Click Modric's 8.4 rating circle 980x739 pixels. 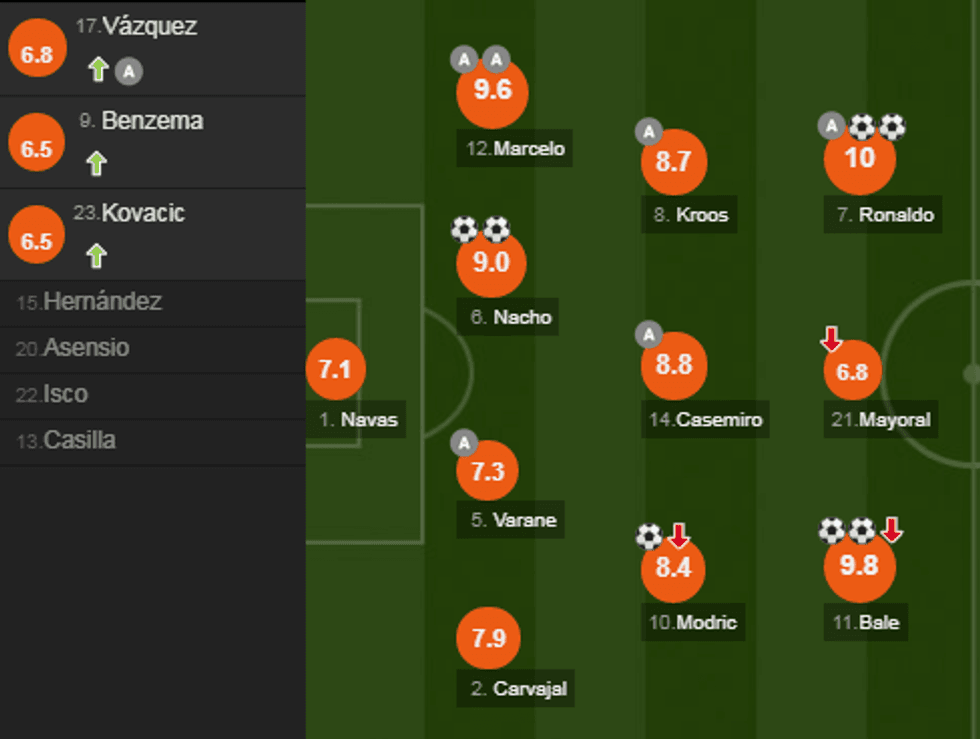pyautogui.click(x=673, y=569)
